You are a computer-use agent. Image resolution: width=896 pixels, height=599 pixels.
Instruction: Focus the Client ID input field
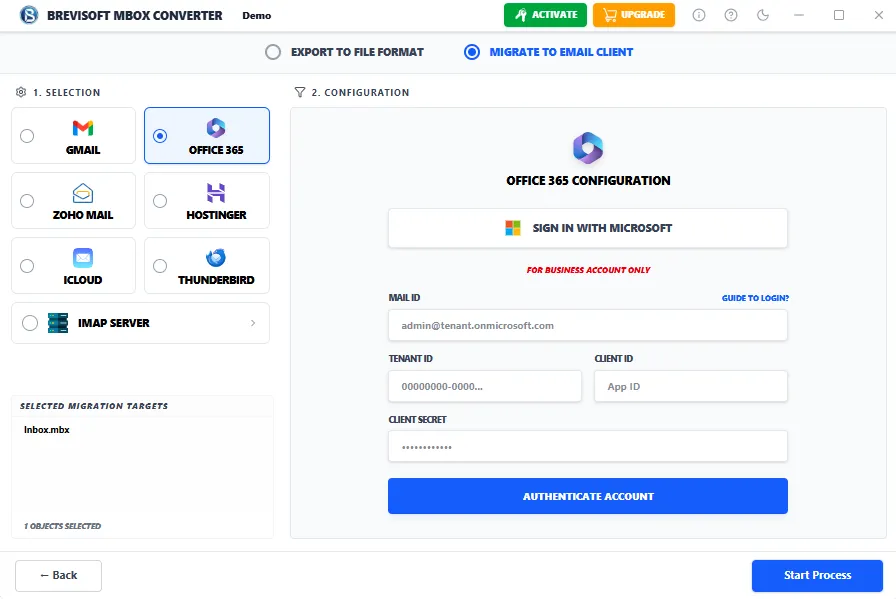[691, 386]
